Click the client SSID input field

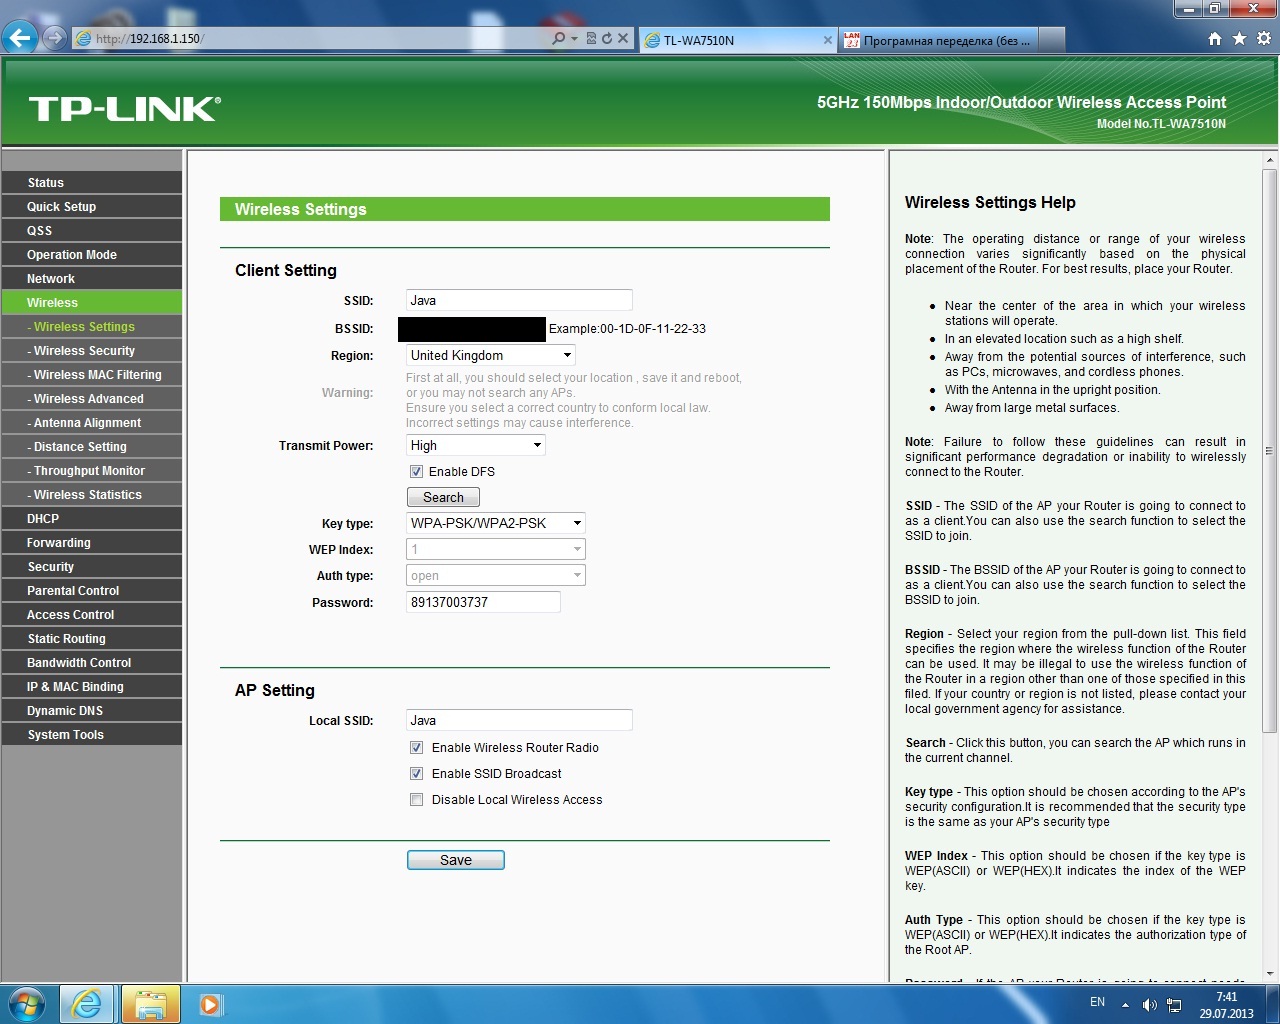point(519,300)
